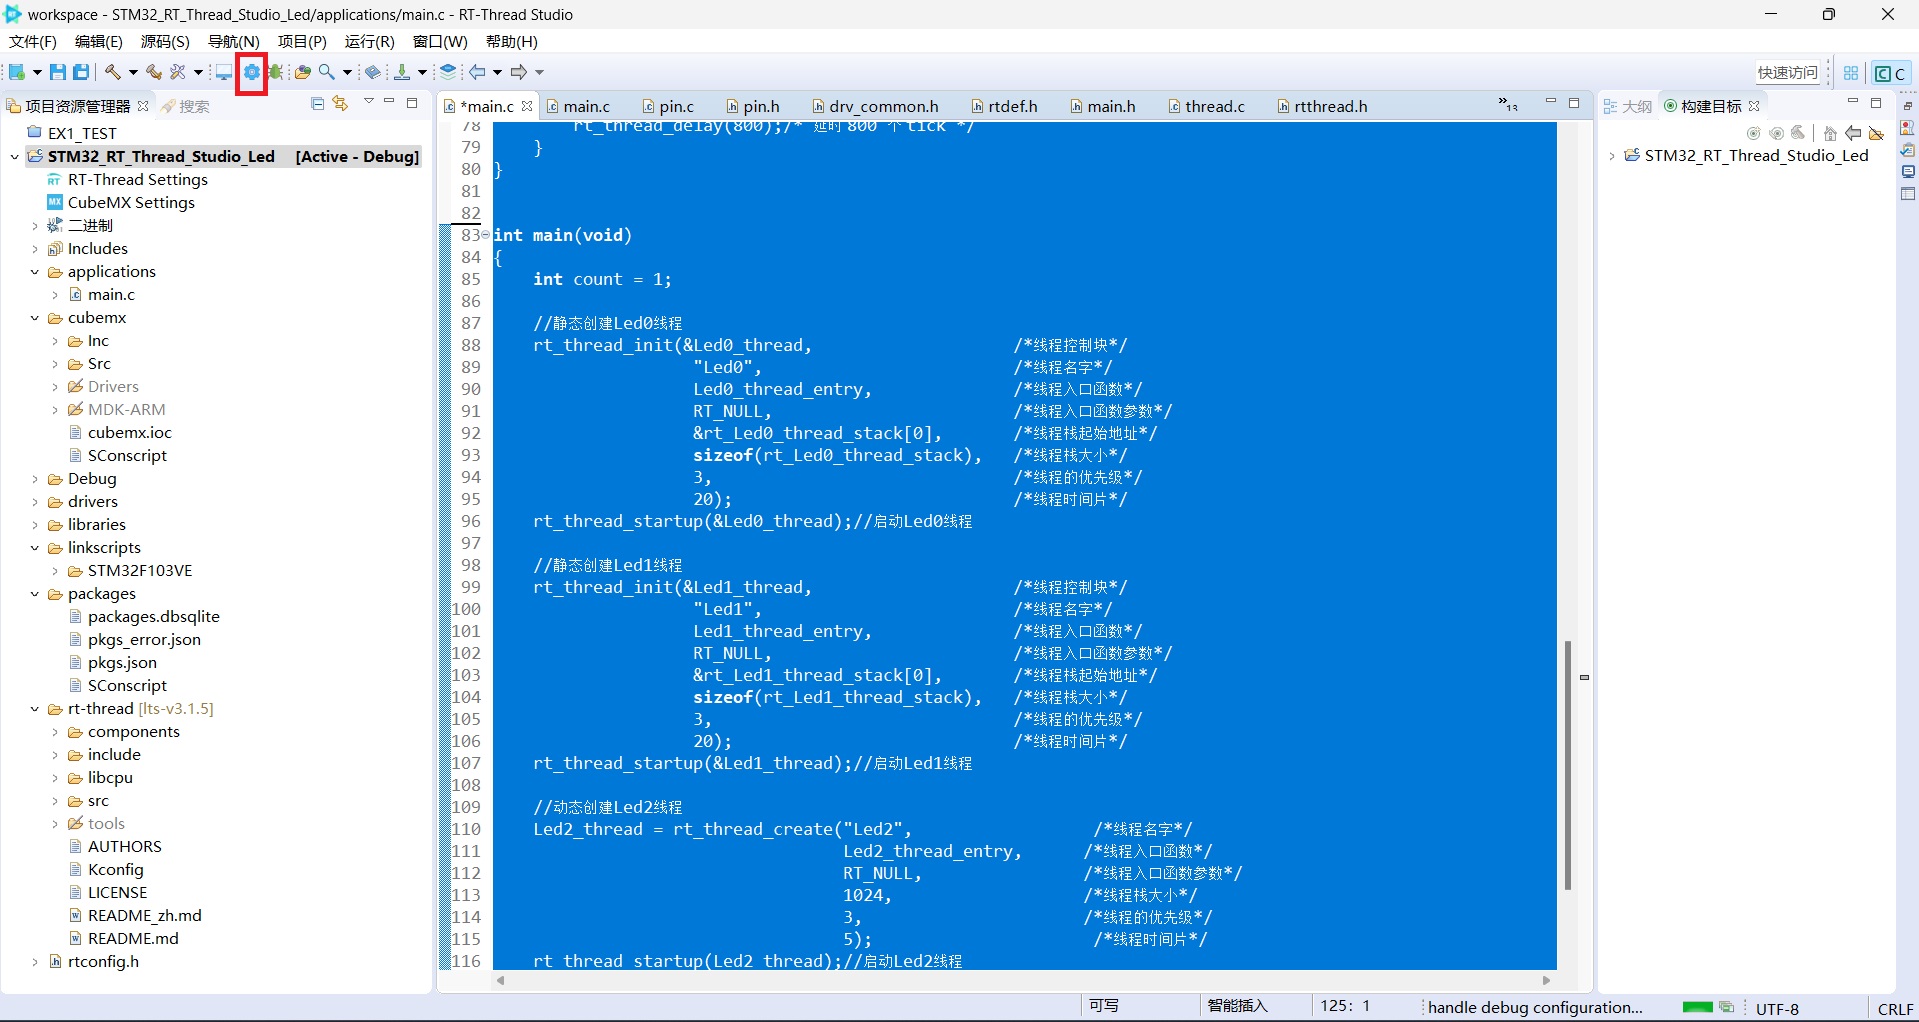The width and height of the screenshot is (1919, 1022).
Task: Collapse all in project explorer panel
Action: point(317,104)
